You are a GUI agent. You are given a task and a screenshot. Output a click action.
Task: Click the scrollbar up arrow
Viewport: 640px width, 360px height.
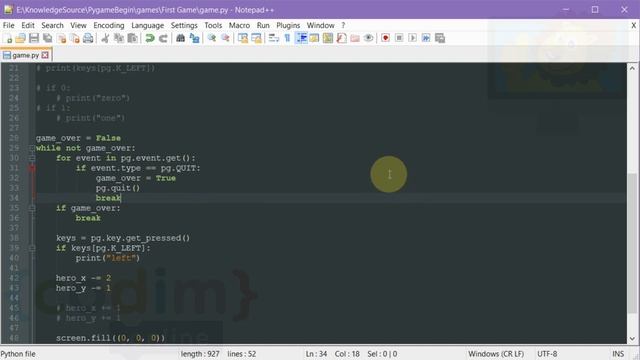(632, 68)
